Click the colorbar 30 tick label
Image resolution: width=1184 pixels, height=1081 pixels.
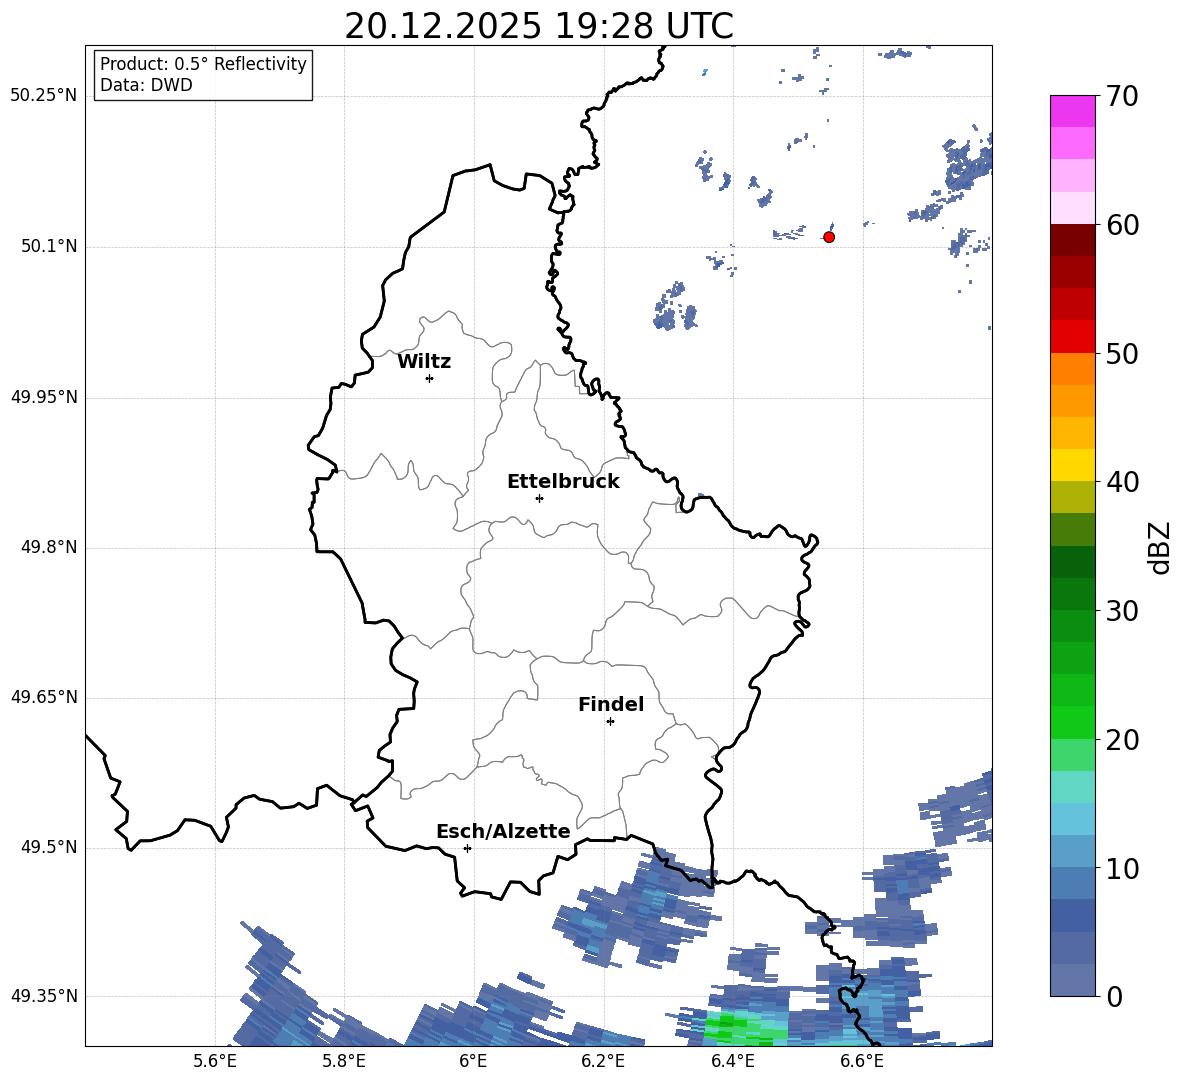[1122, 611]
